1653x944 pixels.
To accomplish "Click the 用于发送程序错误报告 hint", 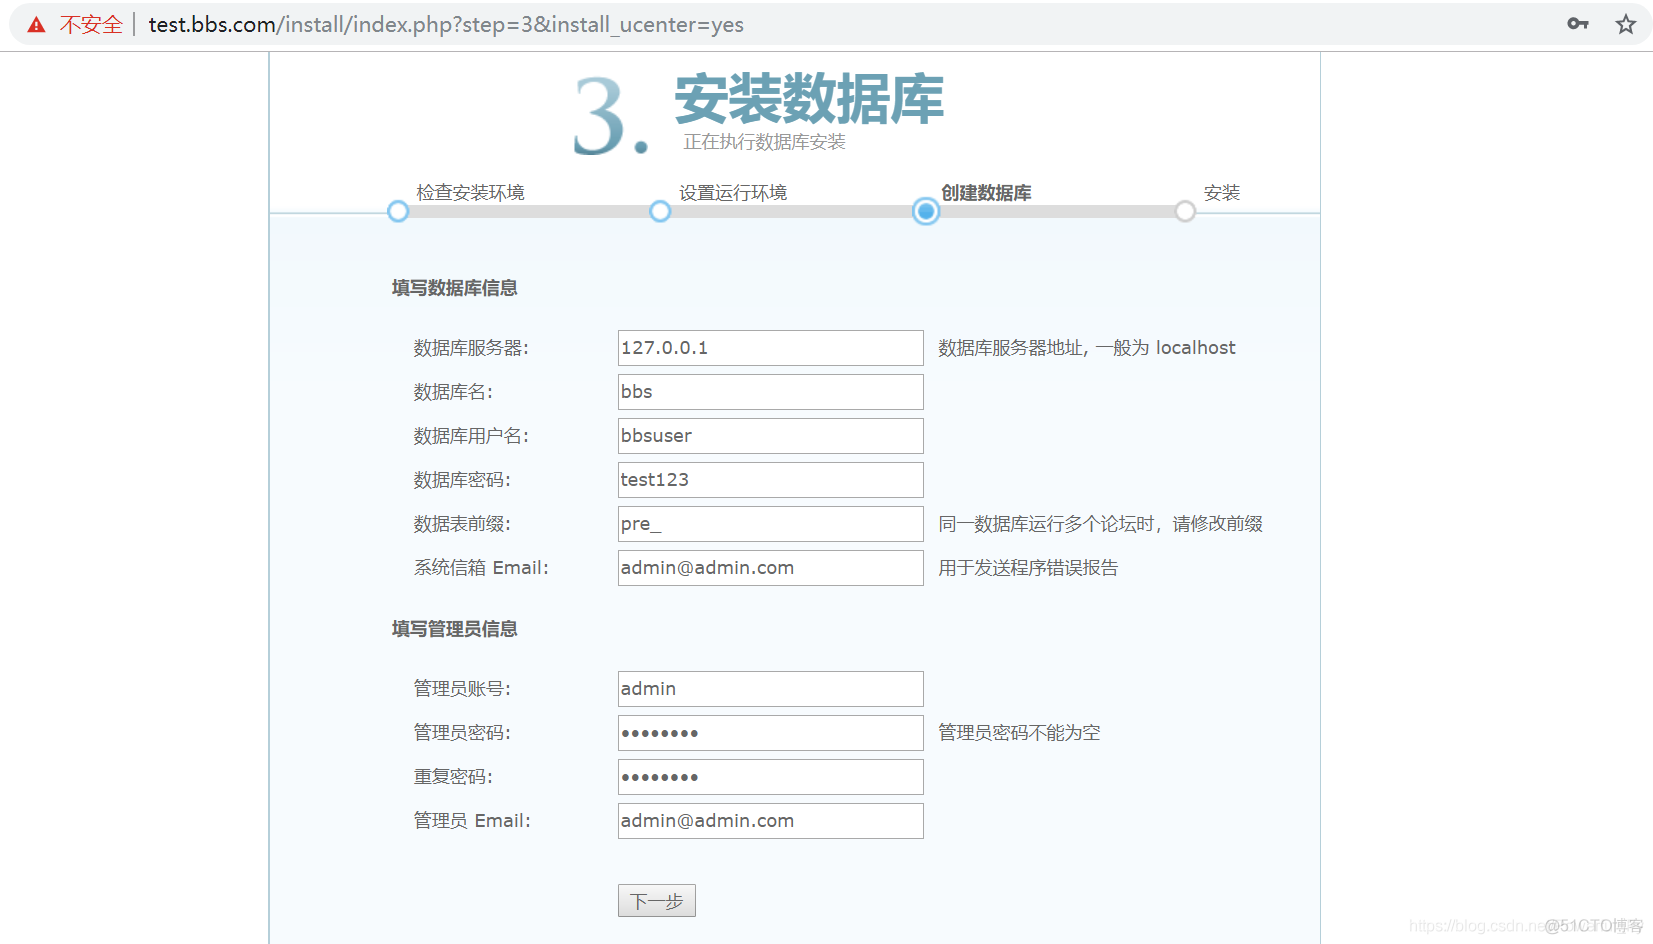I will click(1028, 568).
